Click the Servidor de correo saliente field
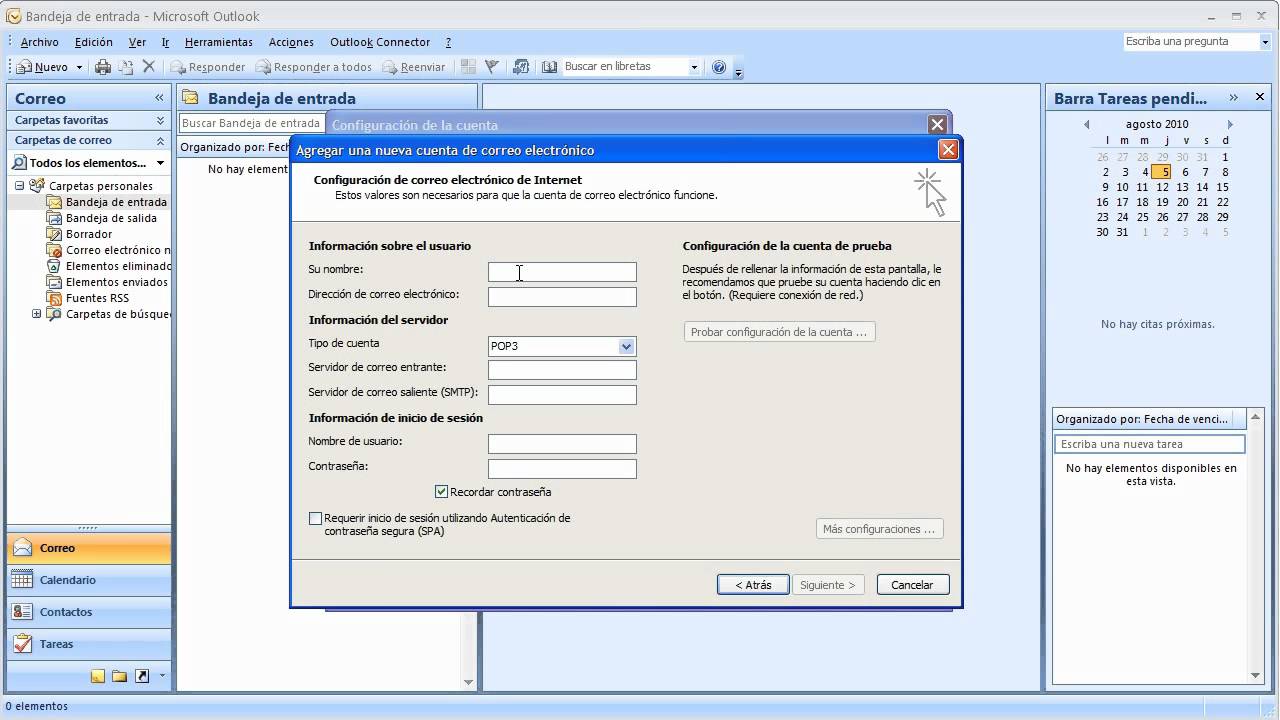1280x720 pixels. pyautogui.click(x=562, y=395)
